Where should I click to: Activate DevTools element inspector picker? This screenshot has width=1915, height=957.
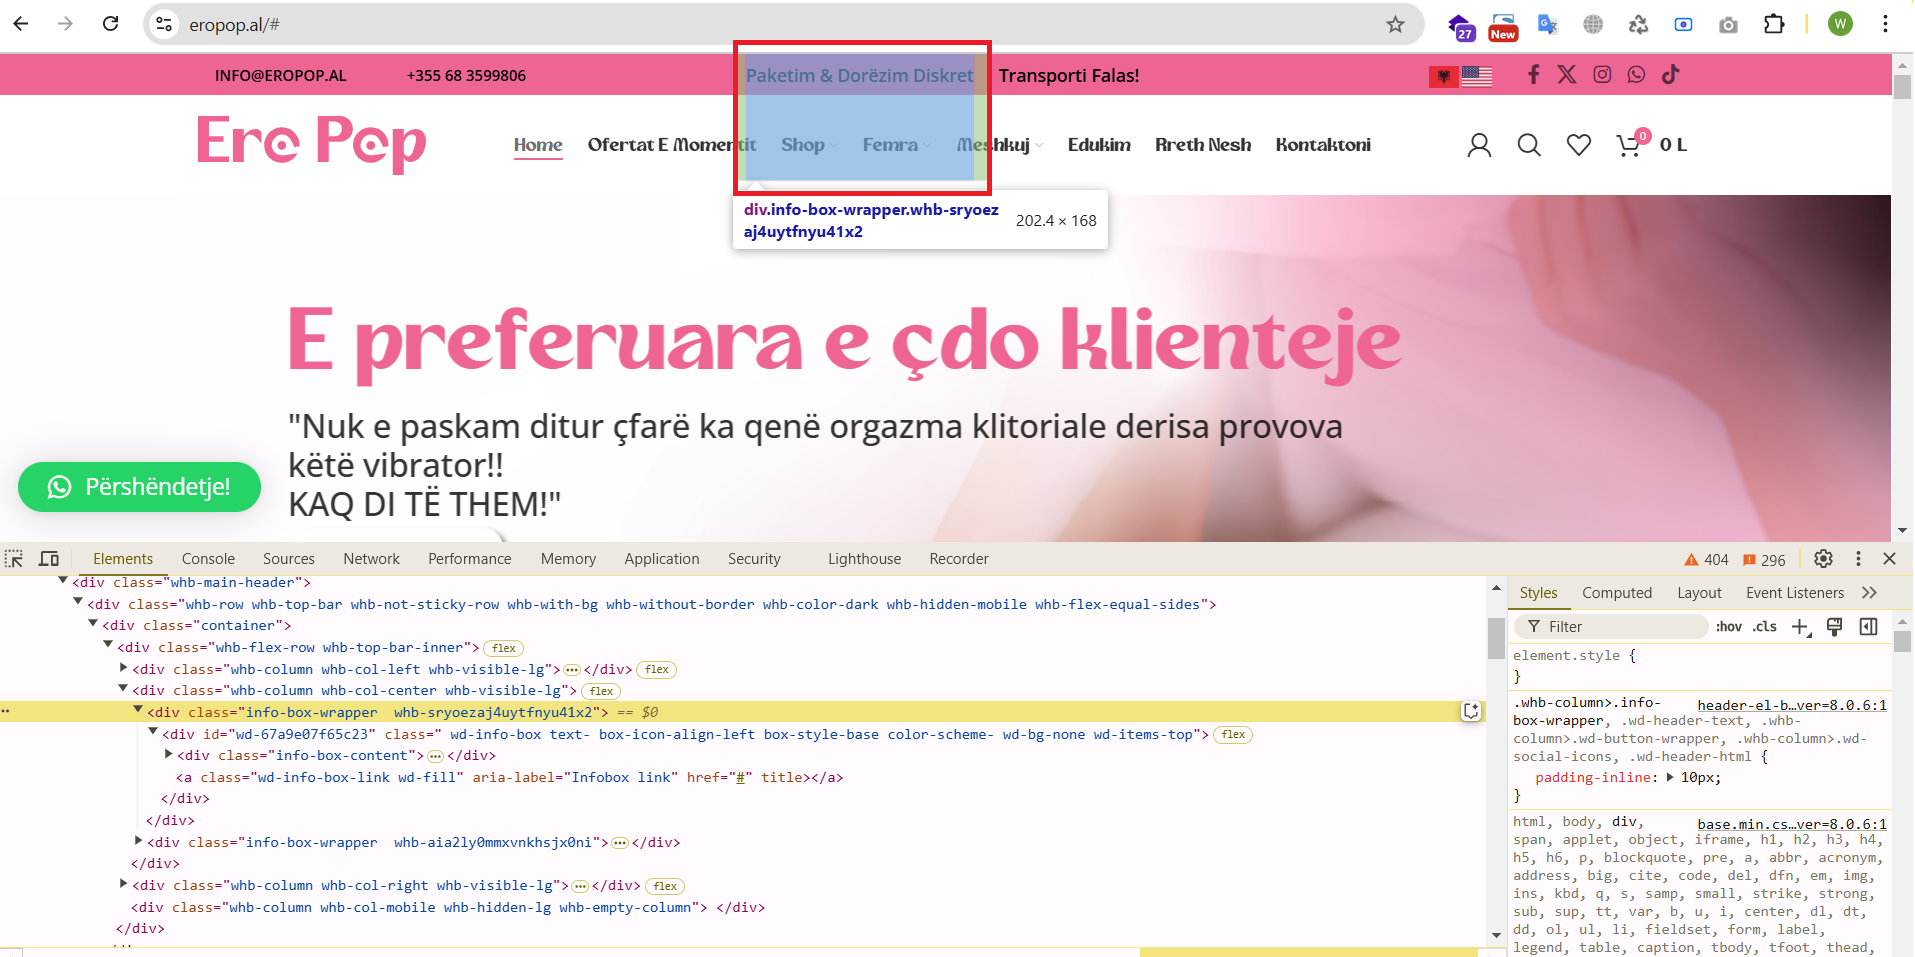[x=14, y=558]
